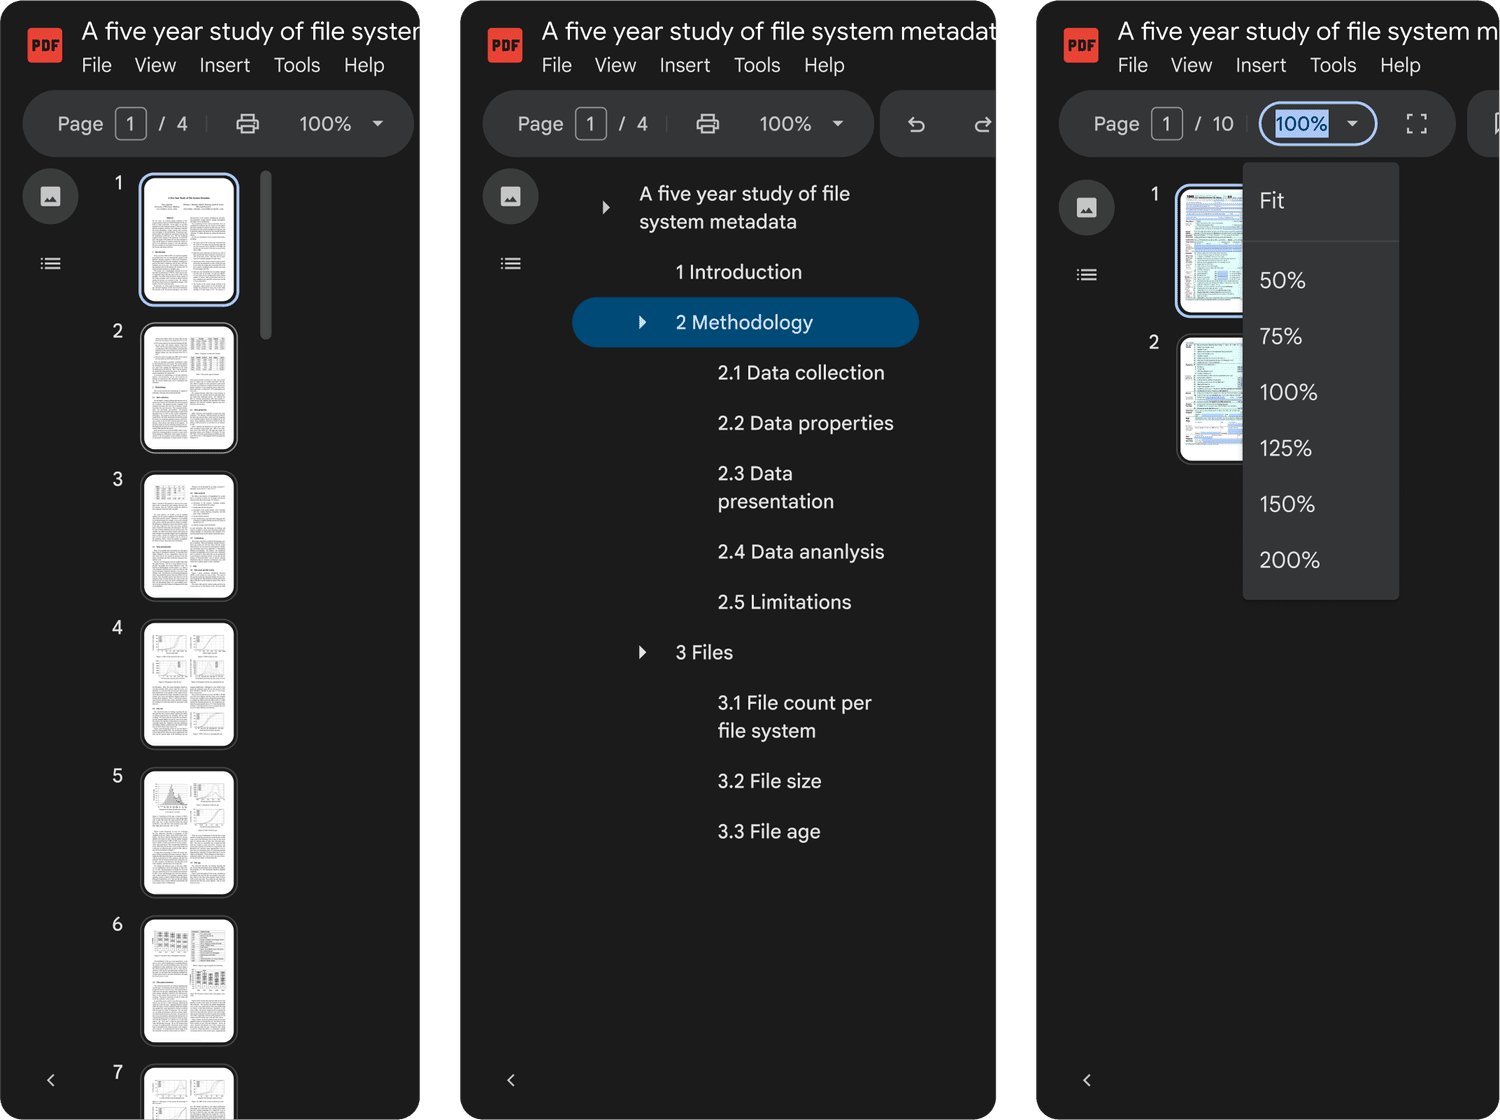This screenshot has width=1500, height=1120.
Task: Open the Tools menu
Action: tap(296, 65)
